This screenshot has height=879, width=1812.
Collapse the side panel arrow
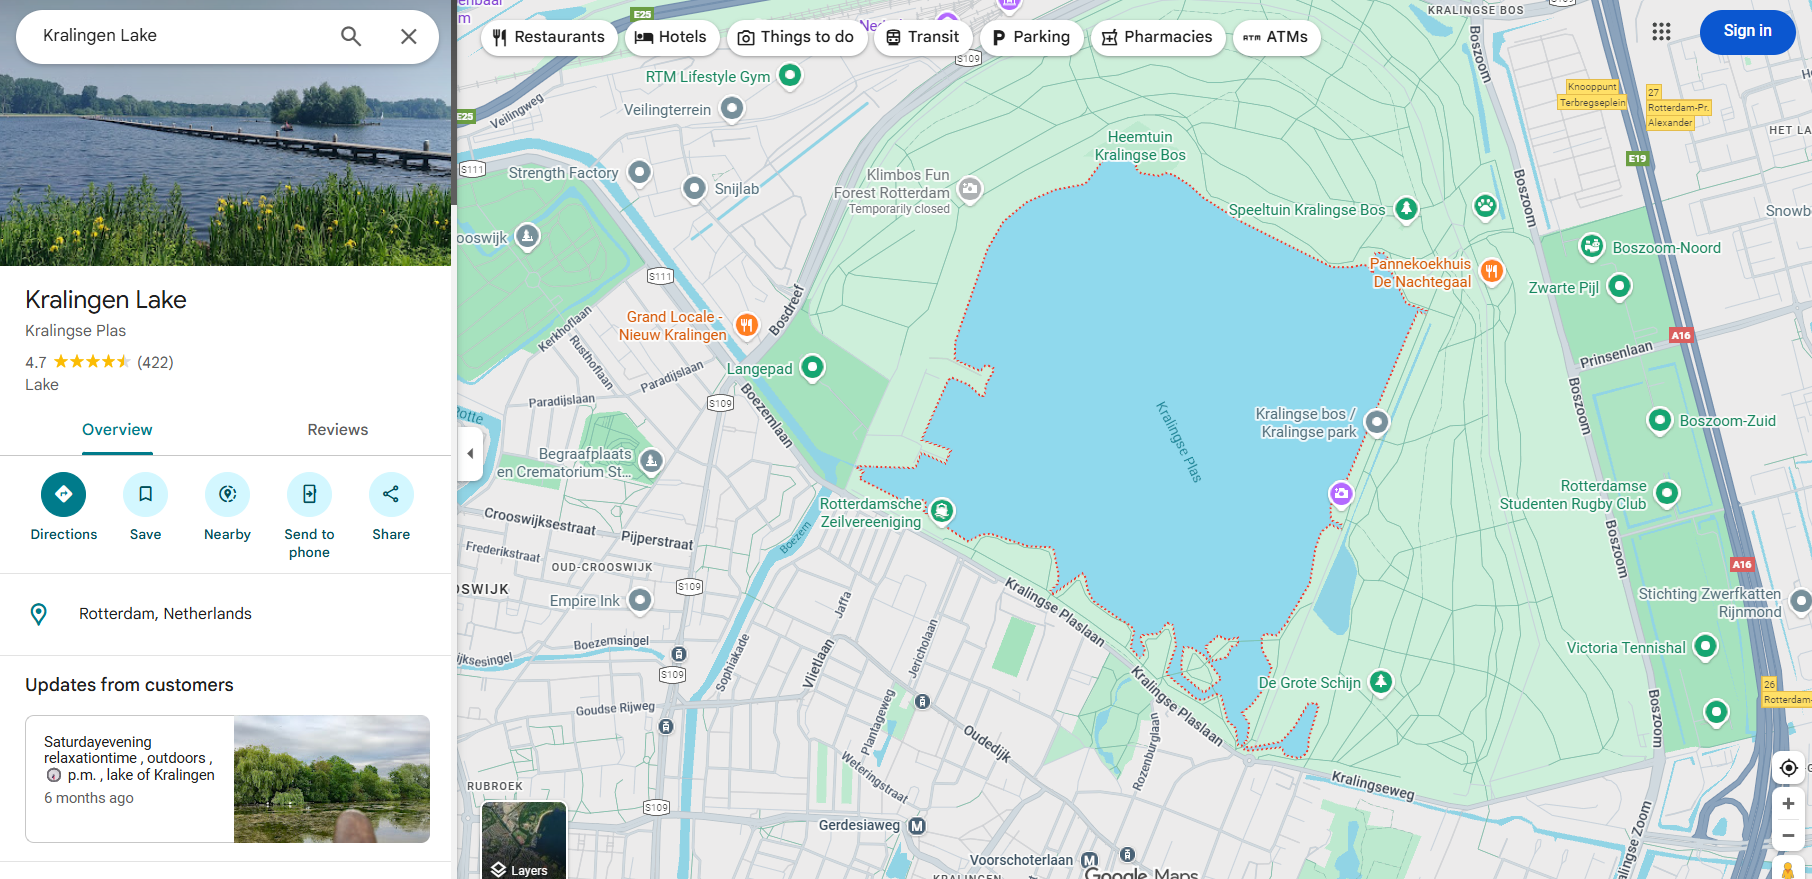[470, 453]
